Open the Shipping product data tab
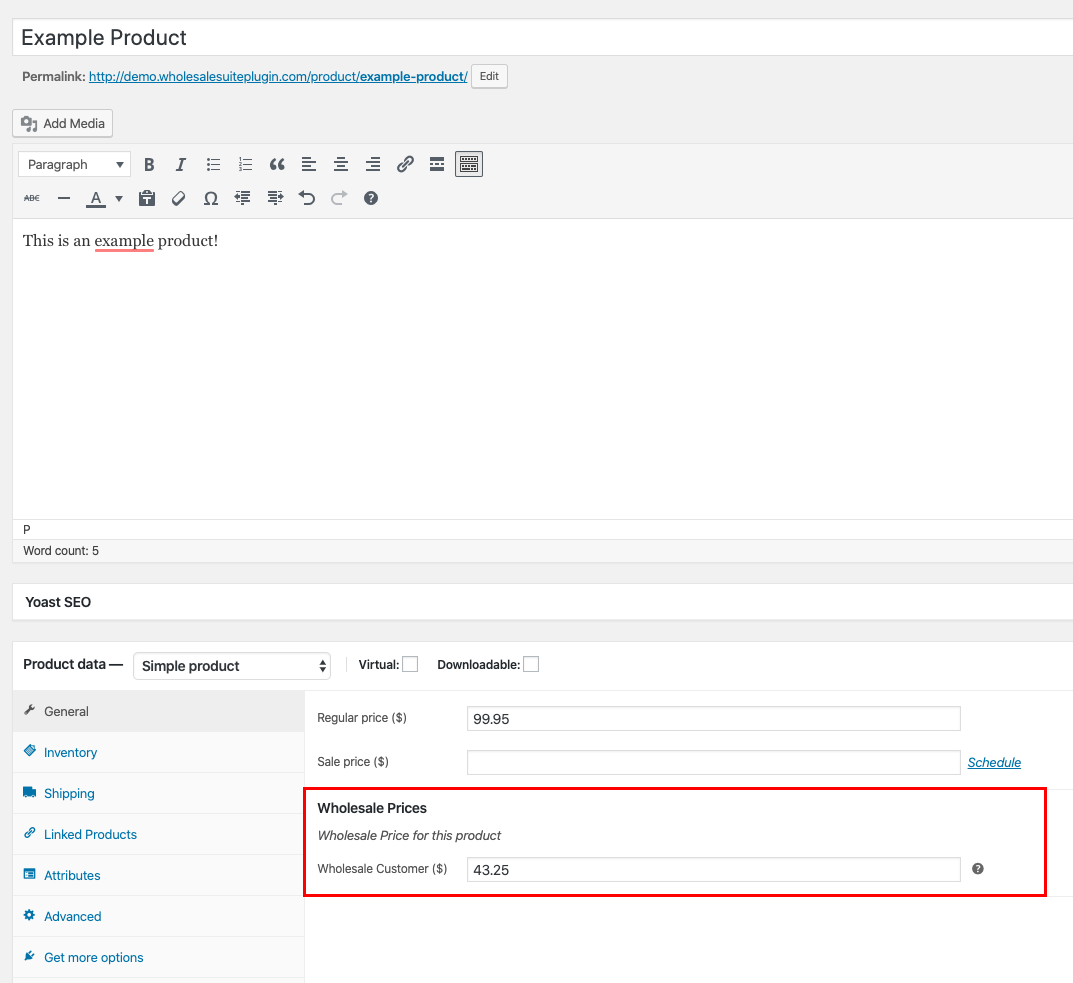The image size is (1073, 983). pyautogui.click(x=69, y=793)
